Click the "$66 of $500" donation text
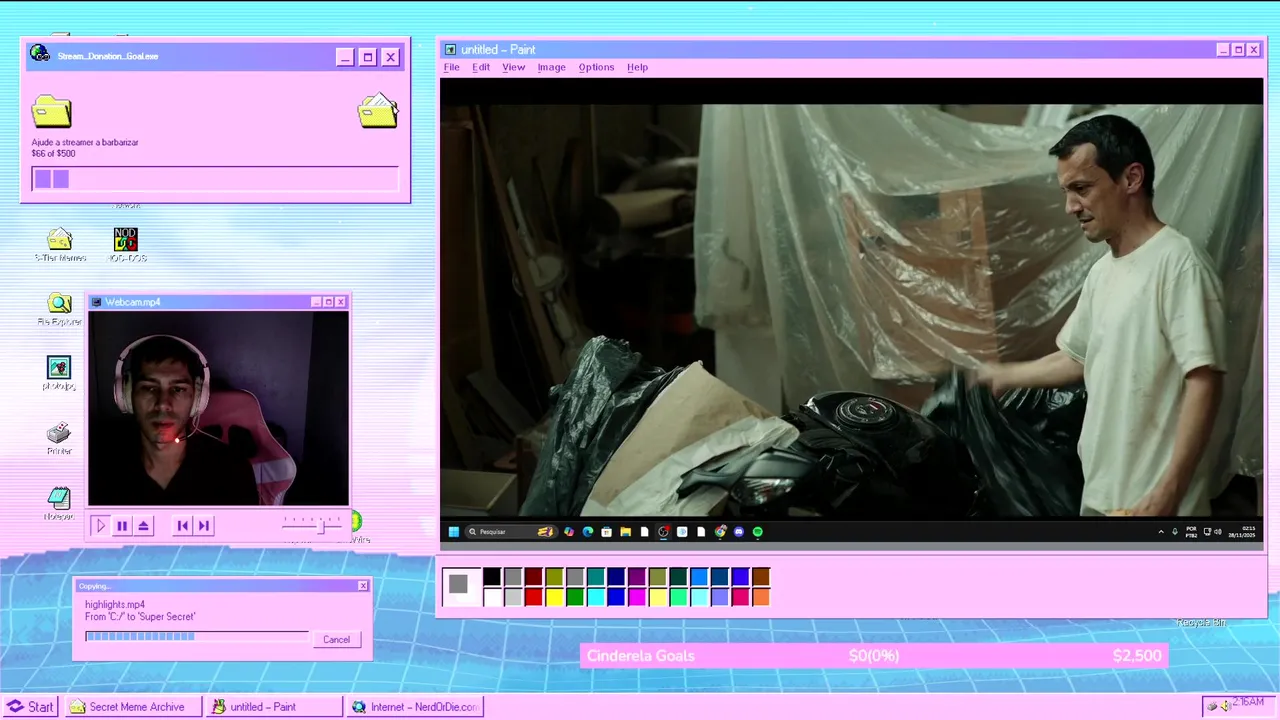Image resolution: width=1280 pixels, height=720 pixels. pyautogui.click(x=53, y=153)
